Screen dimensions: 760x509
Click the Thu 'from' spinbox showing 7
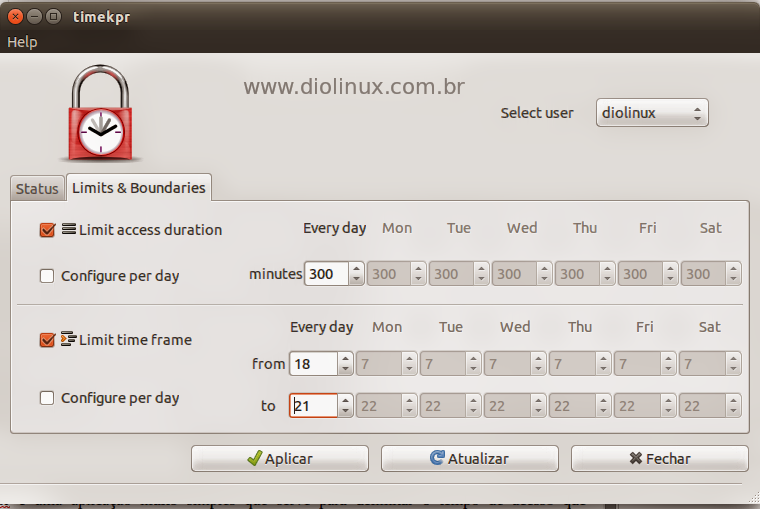pos(580,364)
